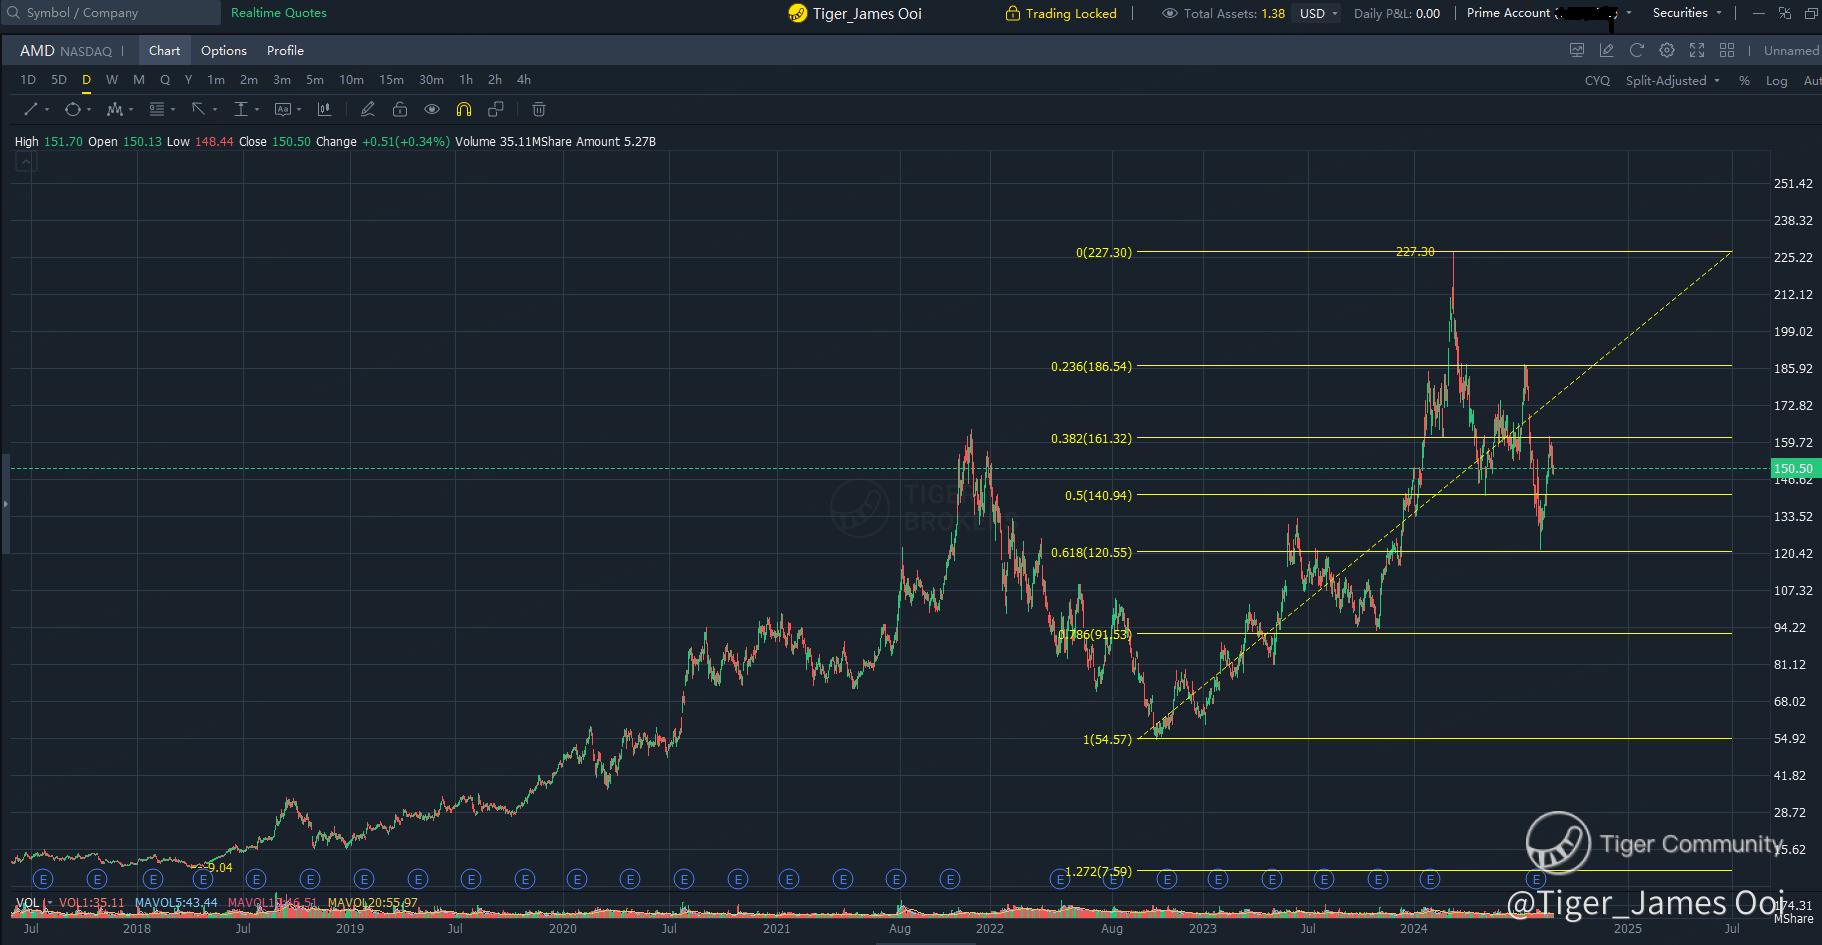Open the USD currency dropdown
The image size is (1822, 945).
pyautogui.click(x=1316, y=13)
